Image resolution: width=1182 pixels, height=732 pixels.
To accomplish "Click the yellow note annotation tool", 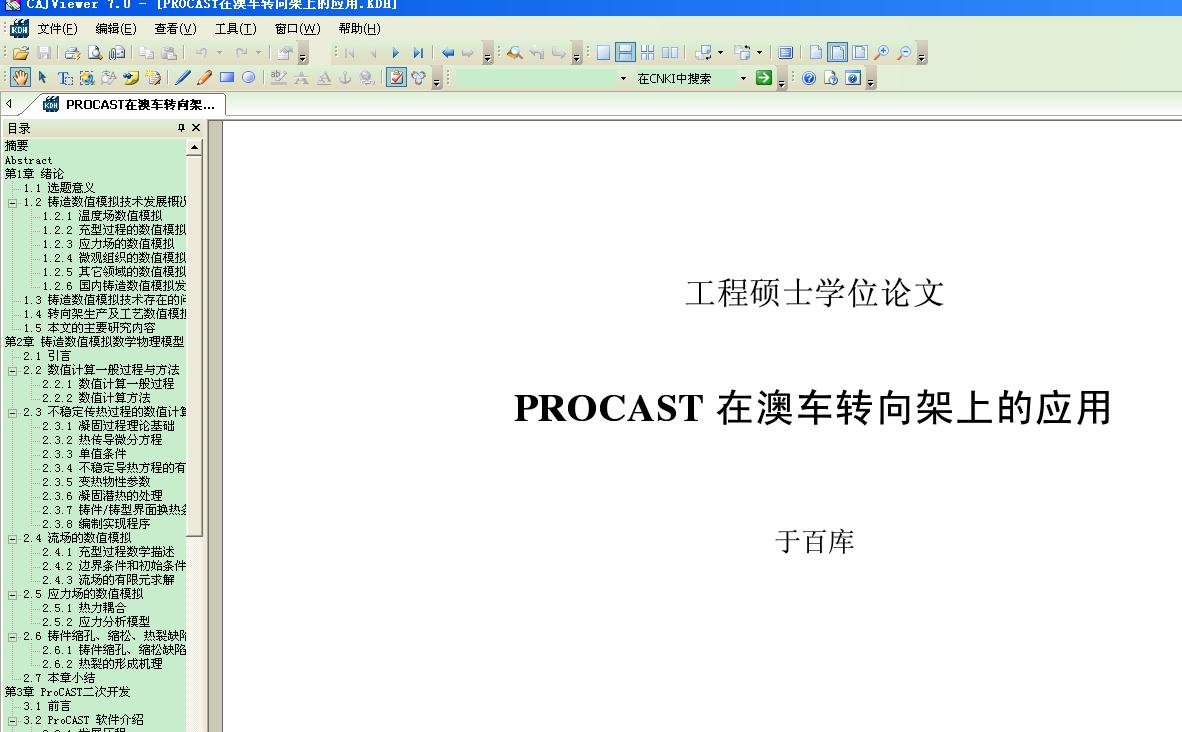I will pos(131,78).
